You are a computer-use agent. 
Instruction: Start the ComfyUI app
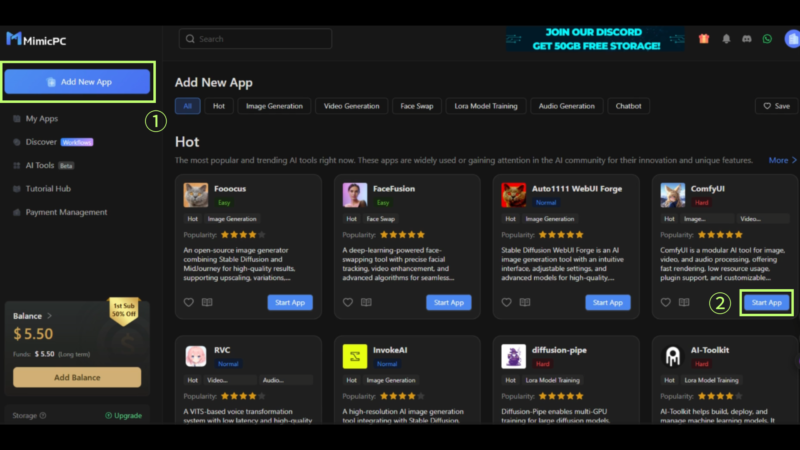pos(766,303)
